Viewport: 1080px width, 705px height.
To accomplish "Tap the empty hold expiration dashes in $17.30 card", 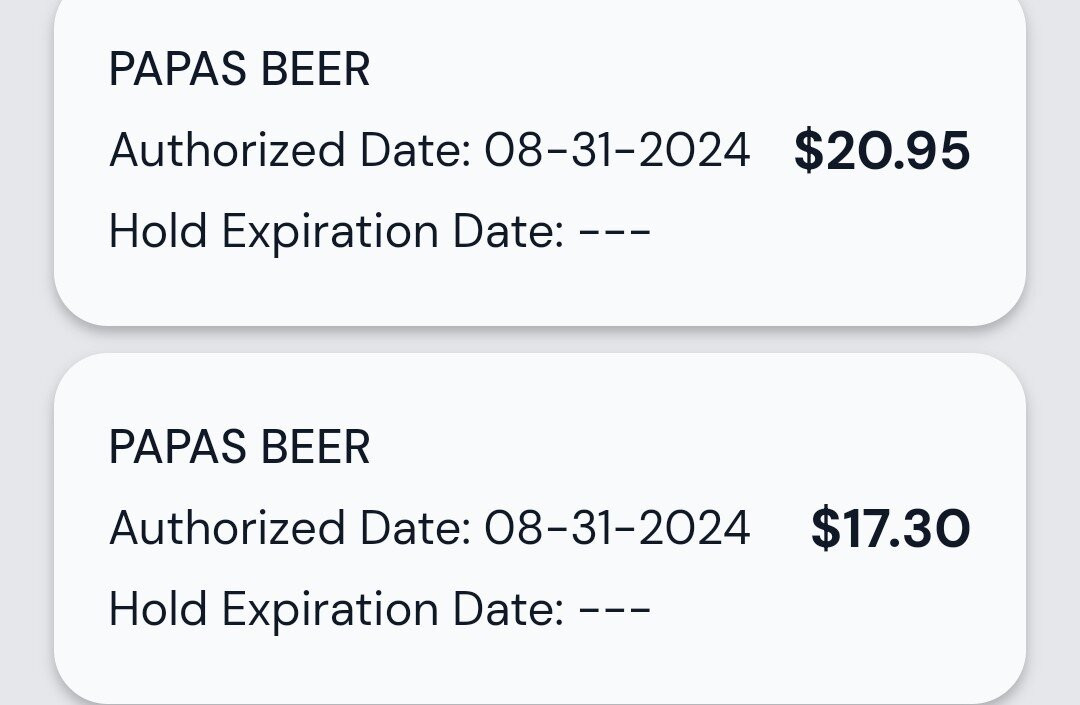I will click(615, 609).
